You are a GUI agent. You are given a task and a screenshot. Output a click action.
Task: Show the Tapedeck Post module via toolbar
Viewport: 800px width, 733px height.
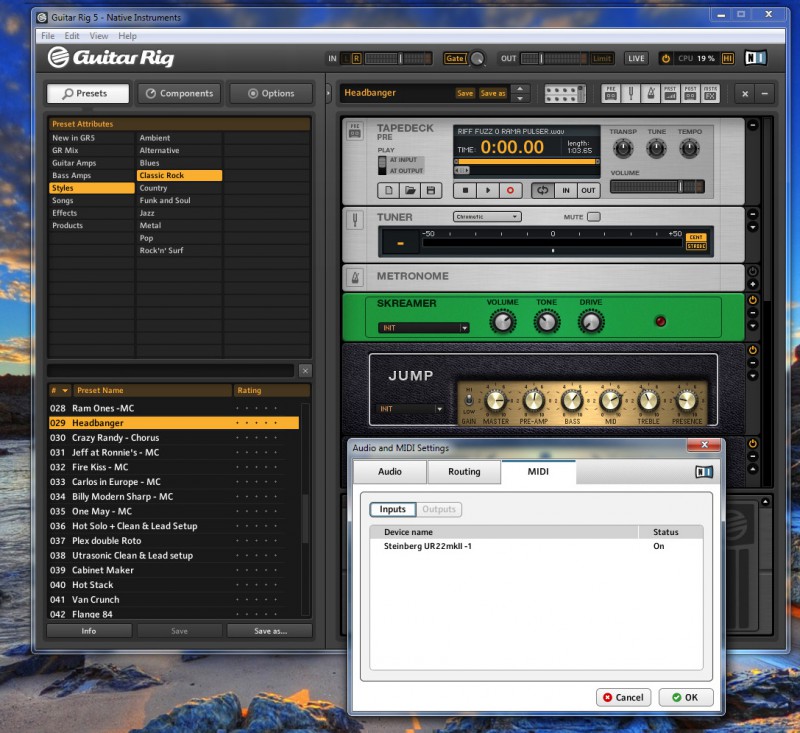[x=690, y=93]
